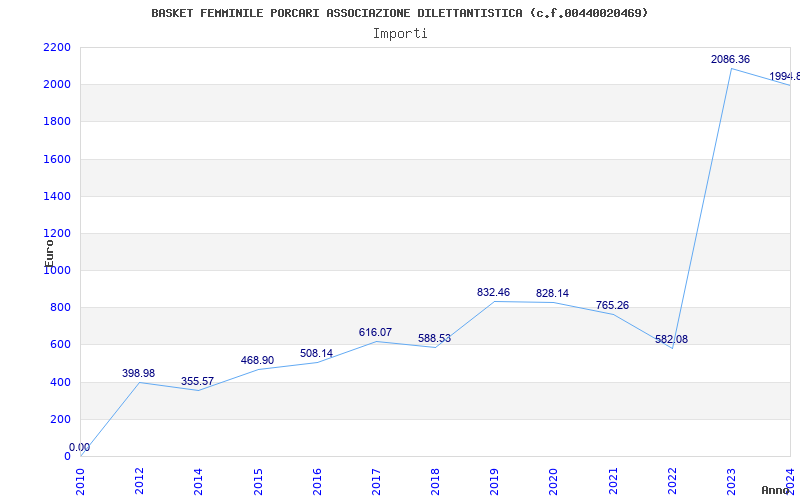The height and width of the screenshot is (500, 800).
Task: Click the 588.53 data label
Action: tap(434, 338)
